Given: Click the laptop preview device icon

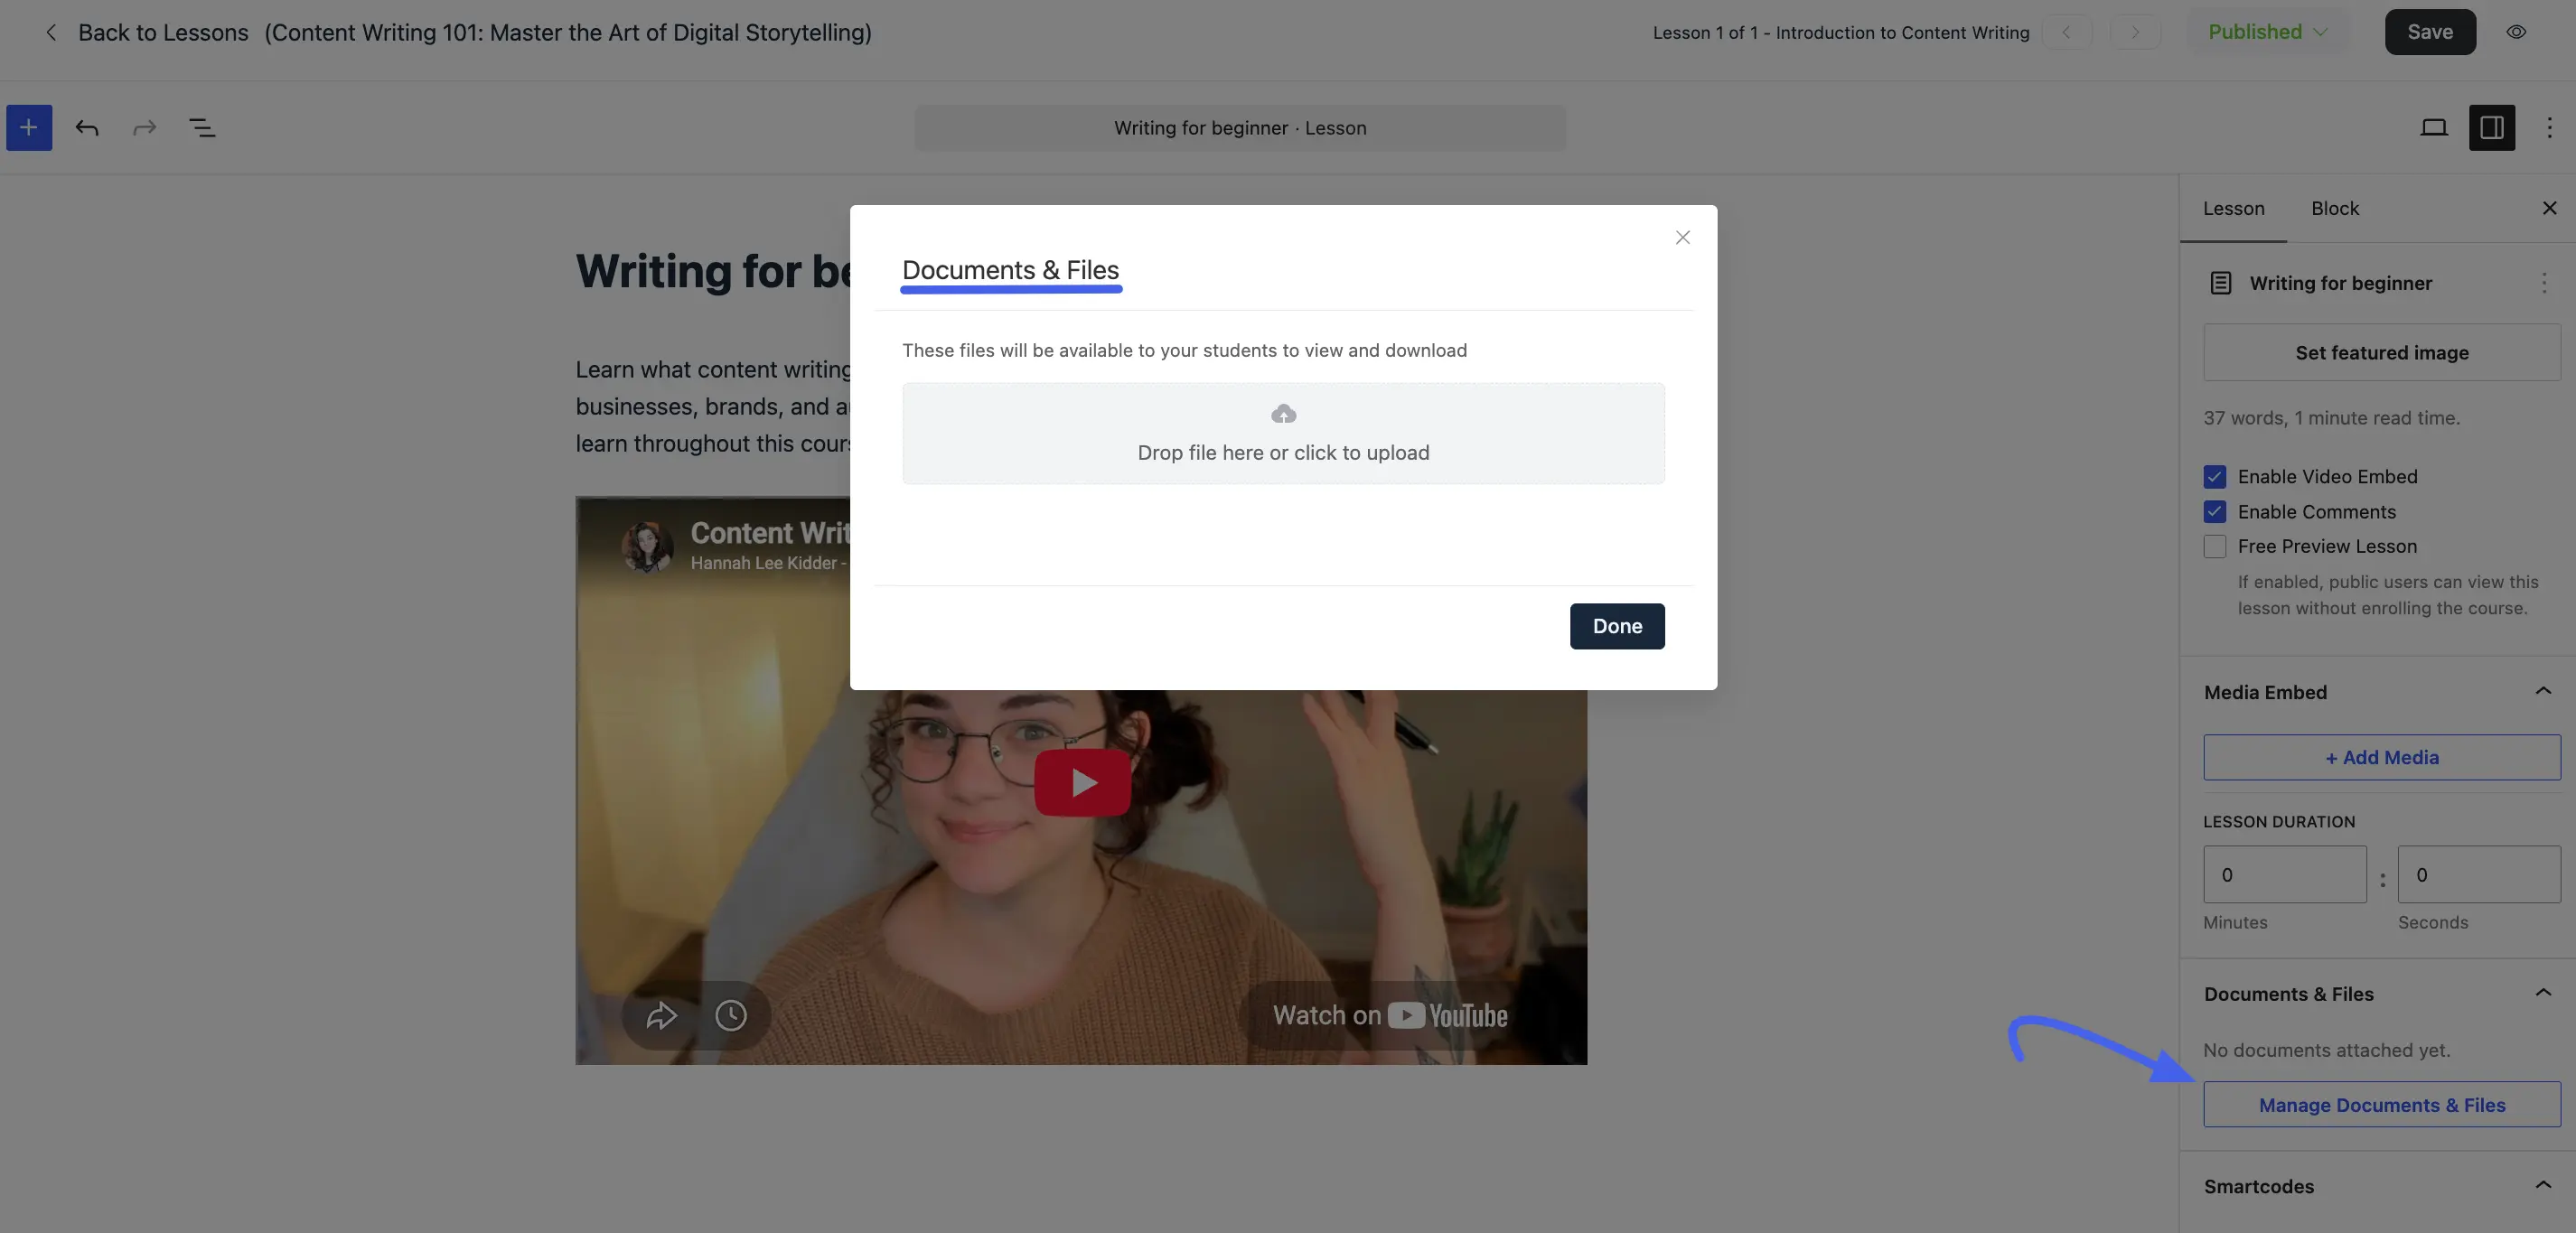Looking at the screenshot, I should [x=2434, y=128].
